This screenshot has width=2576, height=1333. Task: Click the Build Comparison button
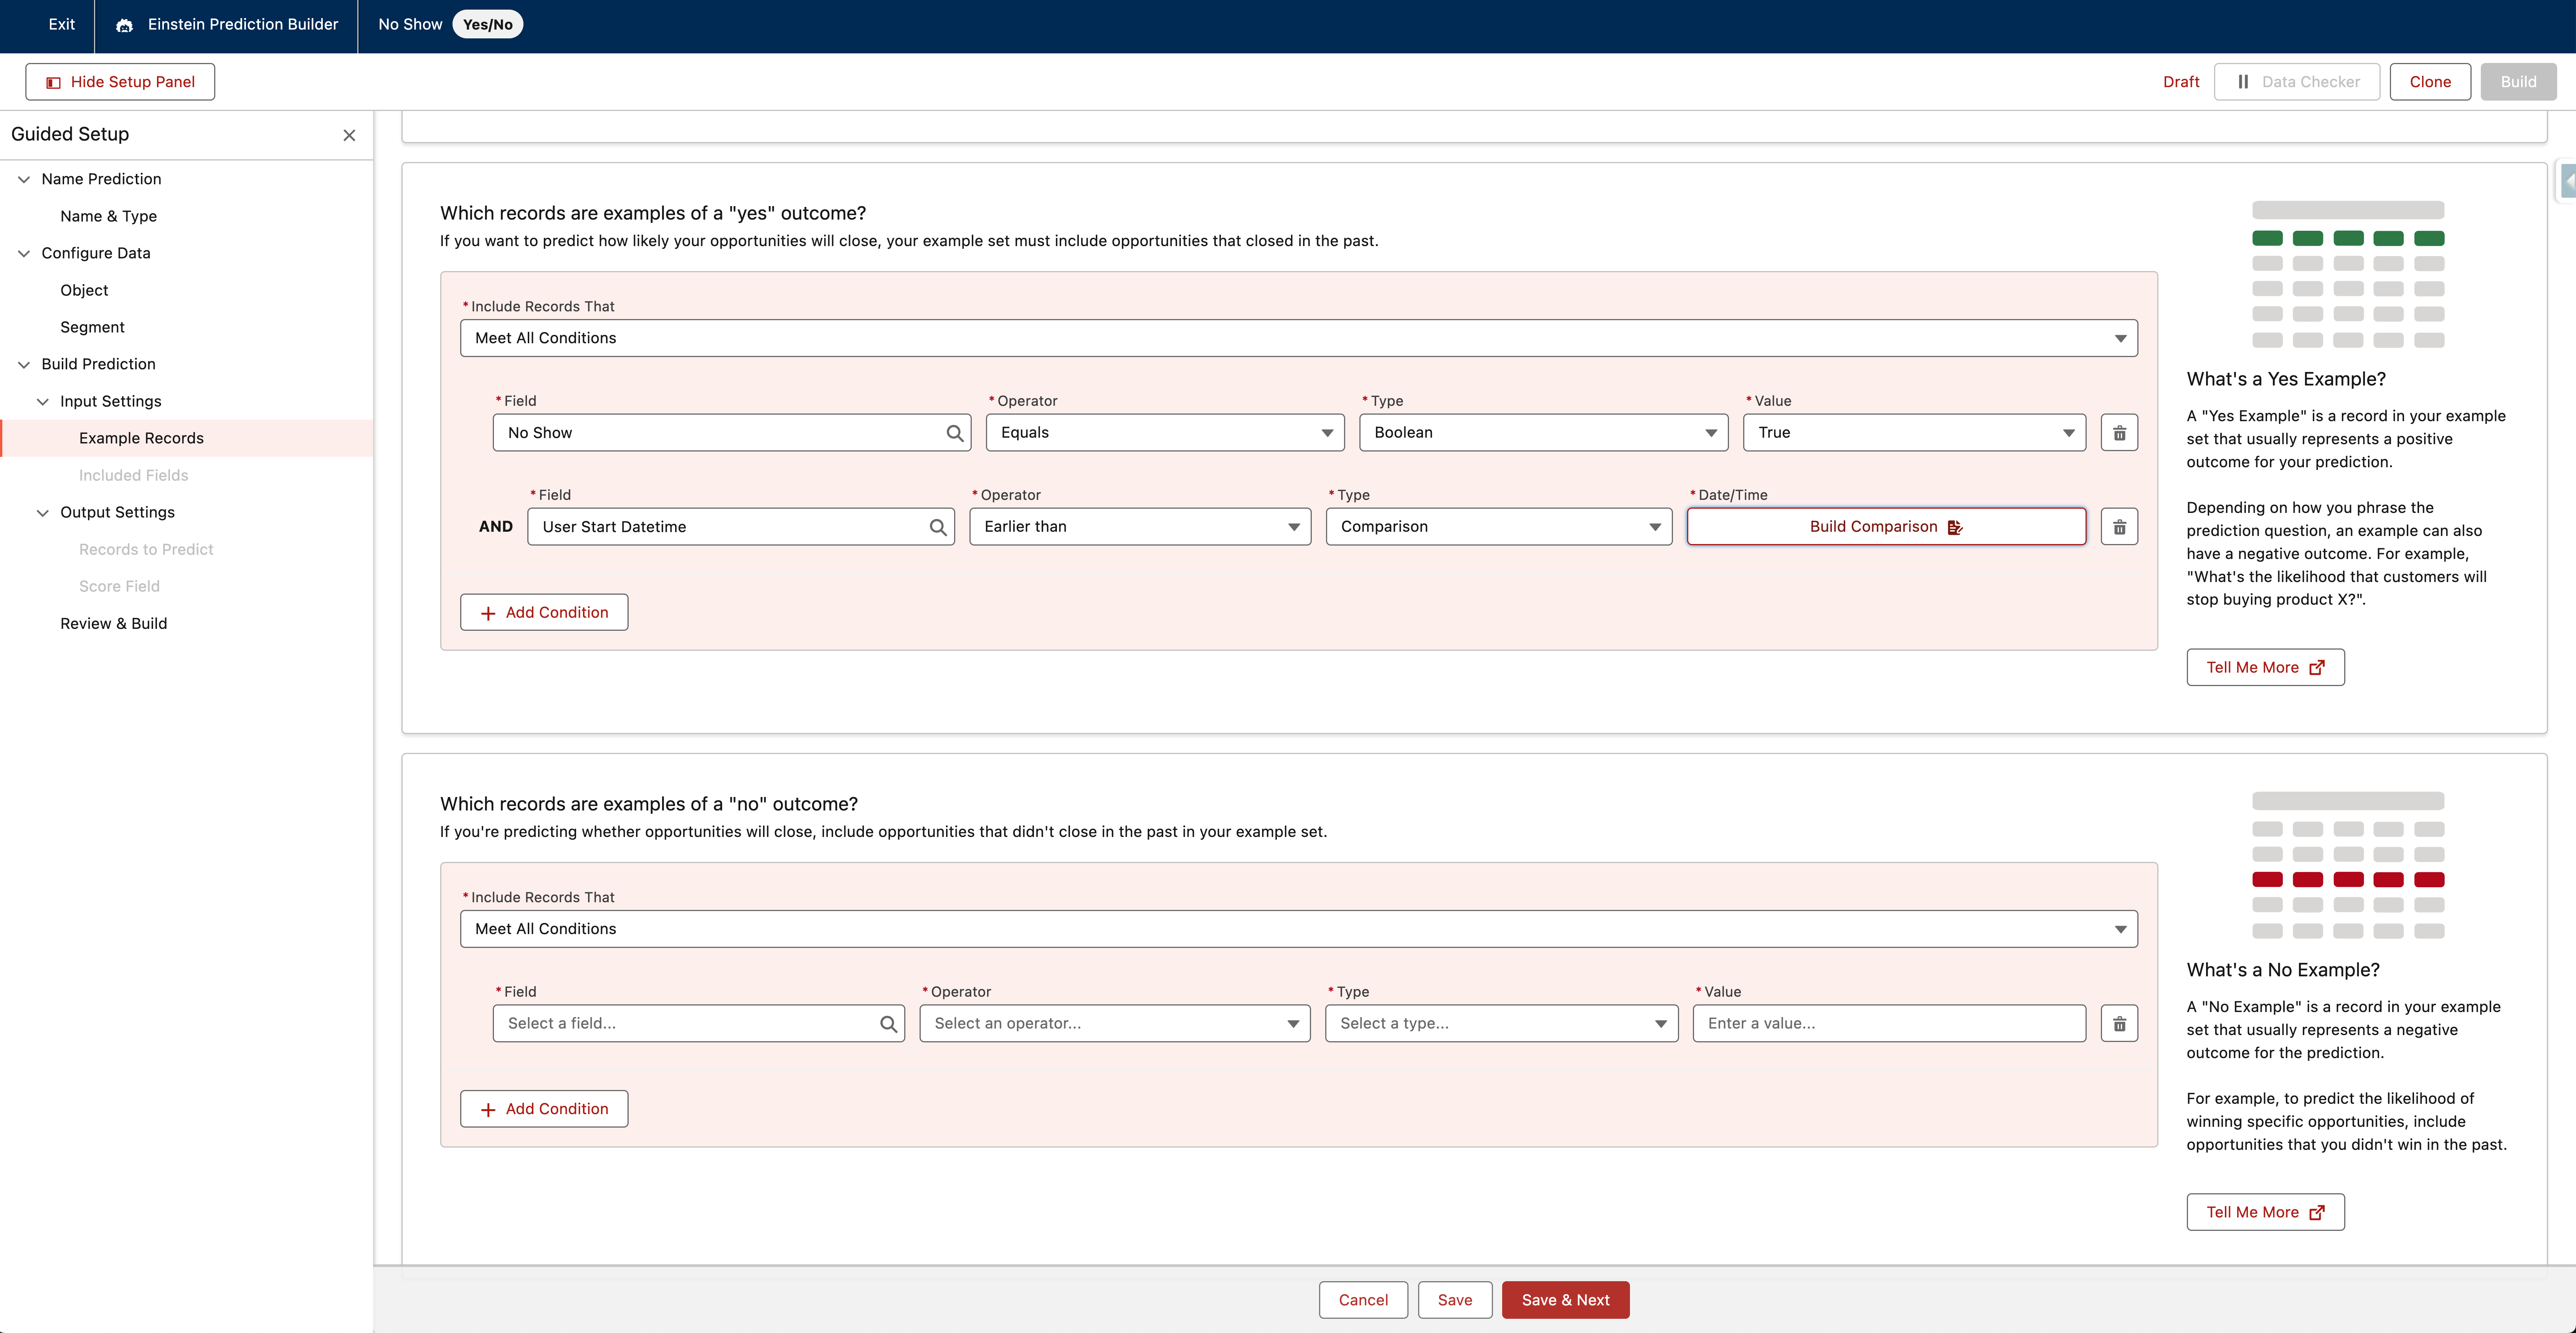tap(1885, 527)
